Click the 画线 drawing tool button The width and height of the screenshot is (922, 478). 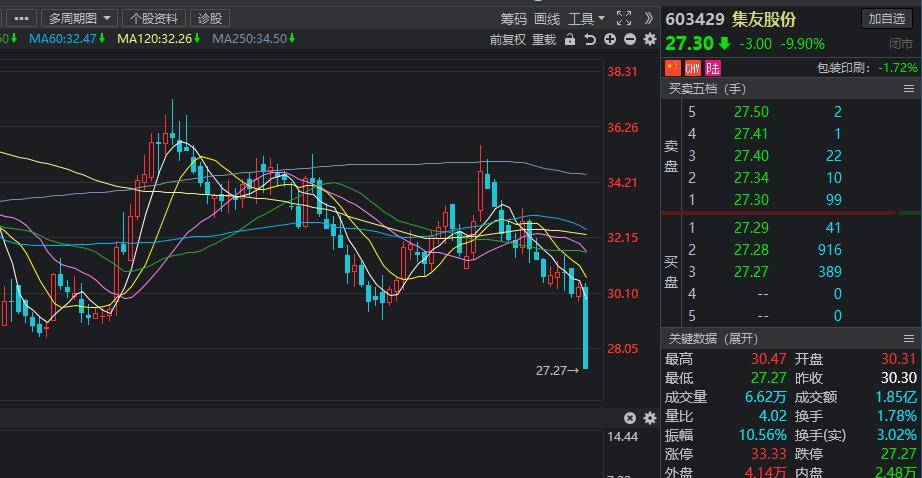pyautogui.click(x=547, y=18)
